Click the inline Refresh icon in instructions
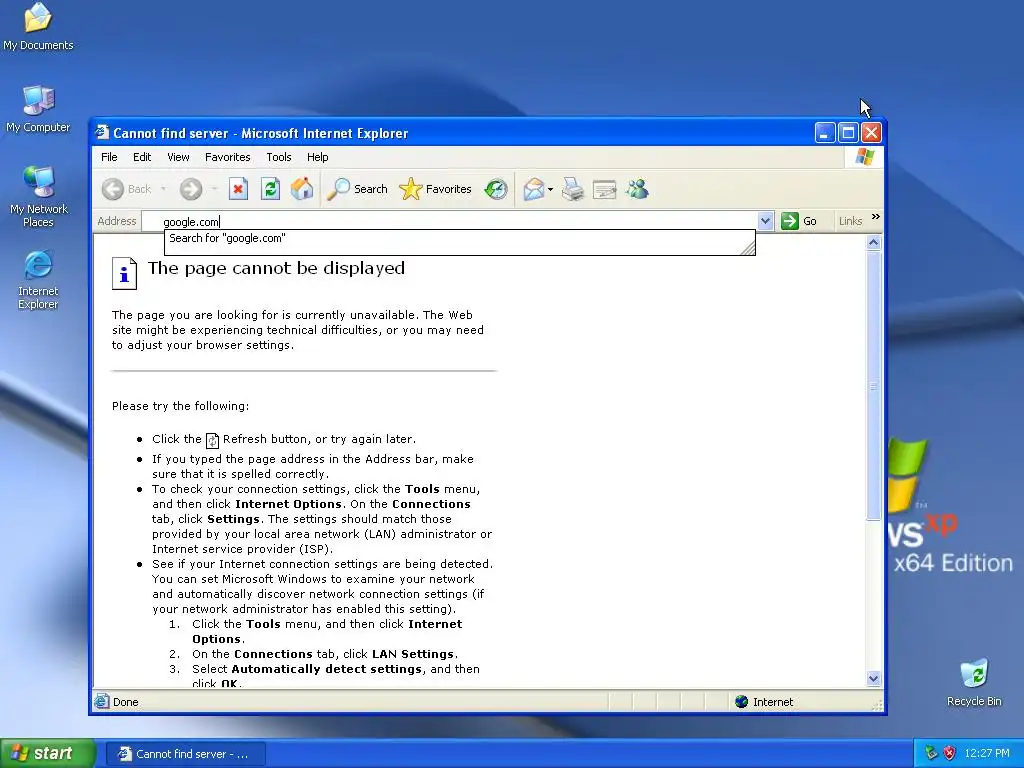Viewport: 1024px width, 768px height. point(212,440)
